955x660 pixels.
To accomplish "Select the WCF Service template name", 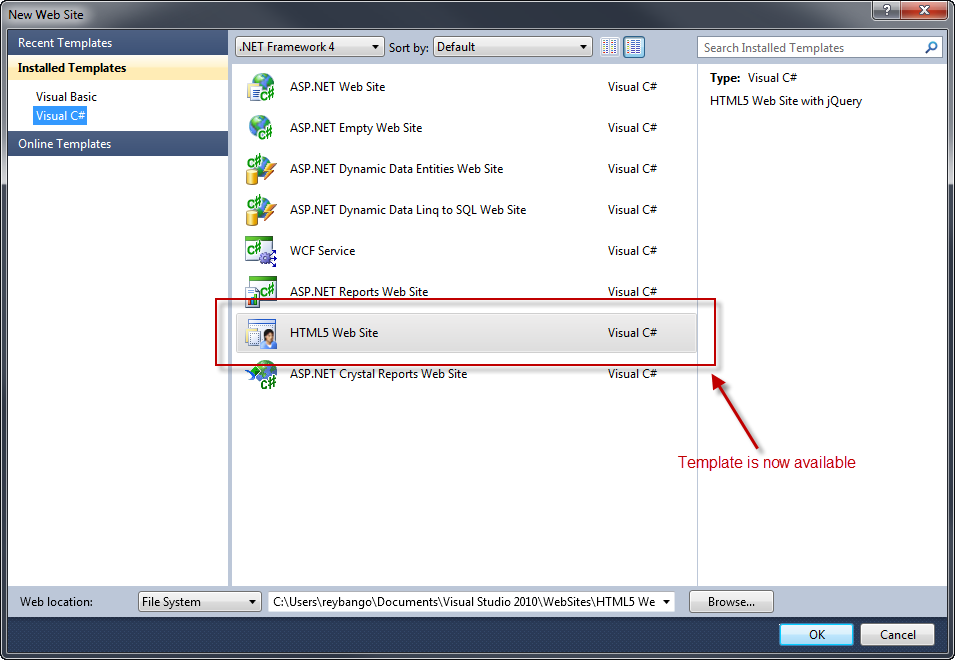I will [x=322, y=251].
